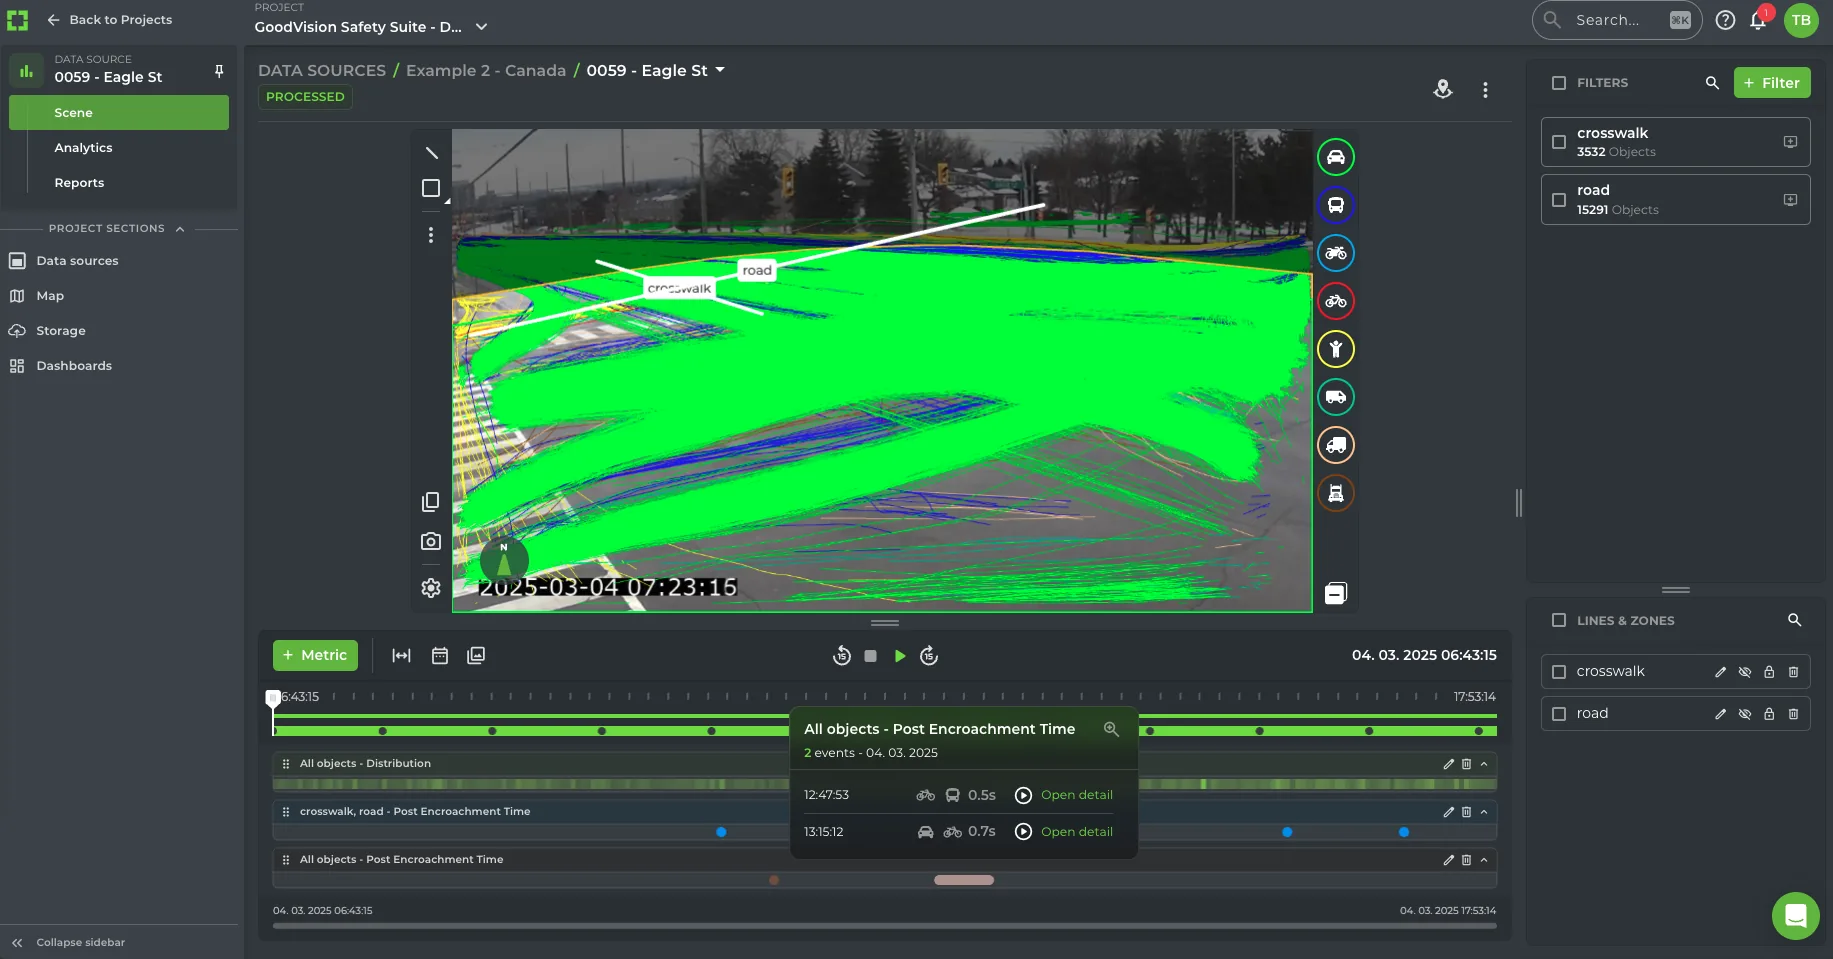Check the road filter checkbox

[1559, 200]
